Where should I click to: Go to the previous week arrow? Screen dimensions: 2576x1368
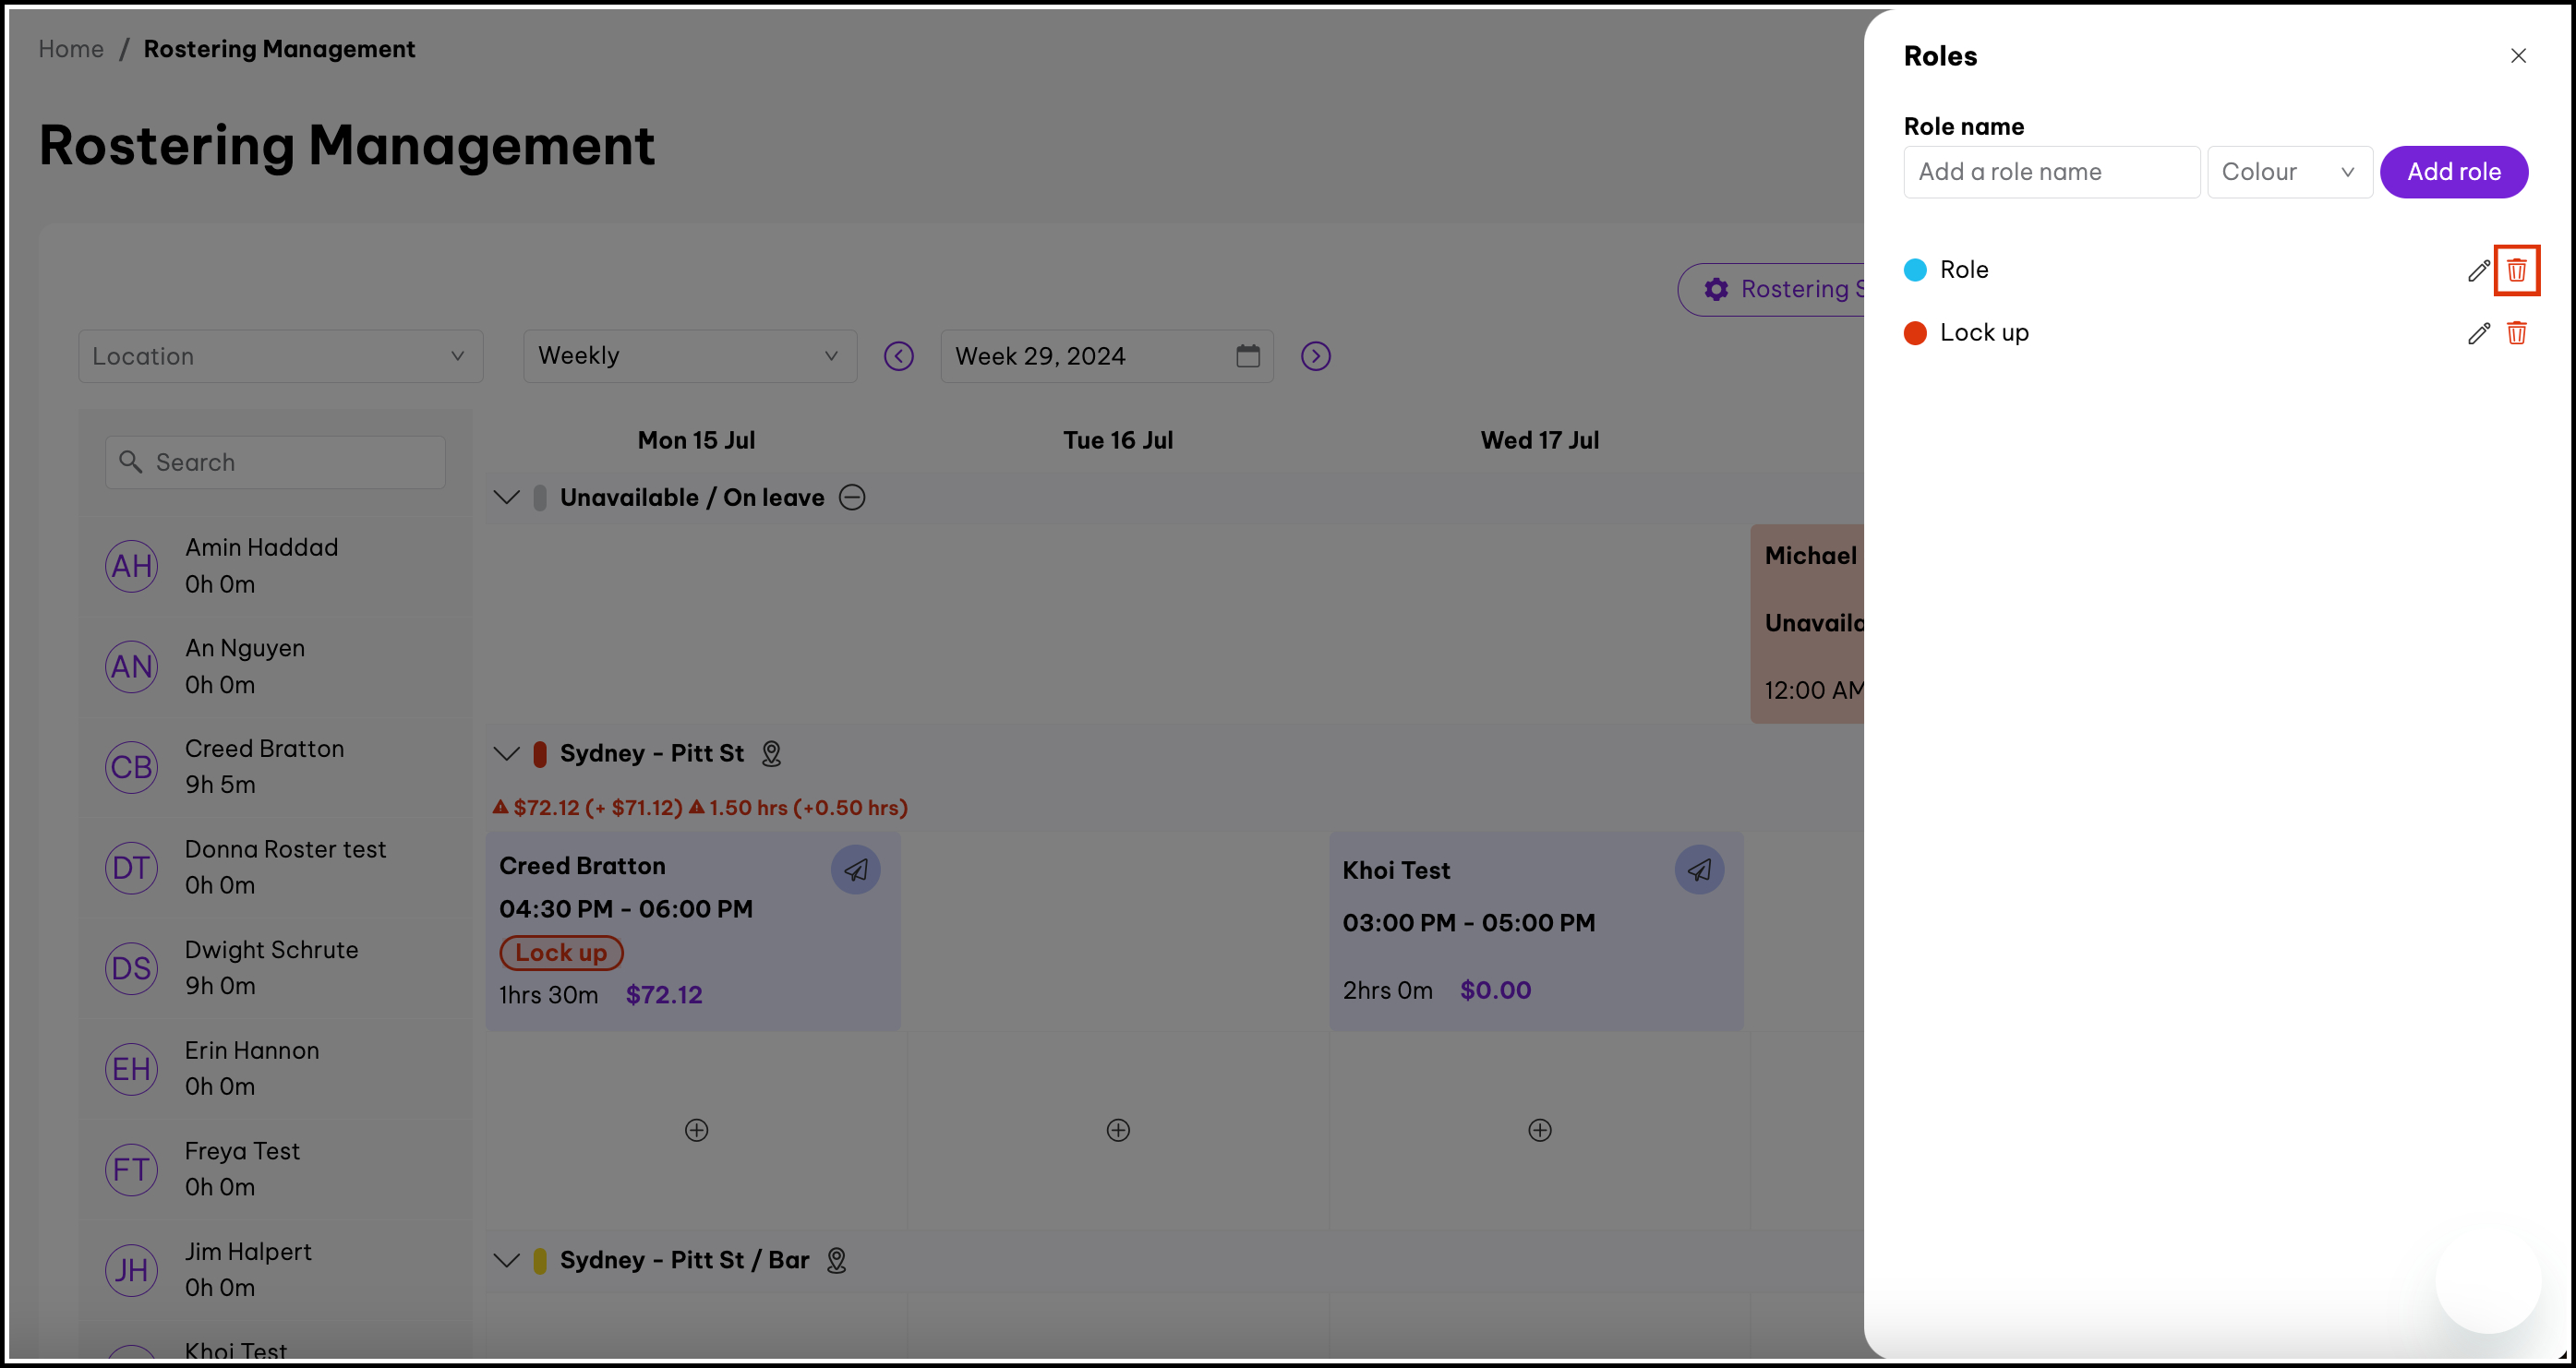pos(898,356)
